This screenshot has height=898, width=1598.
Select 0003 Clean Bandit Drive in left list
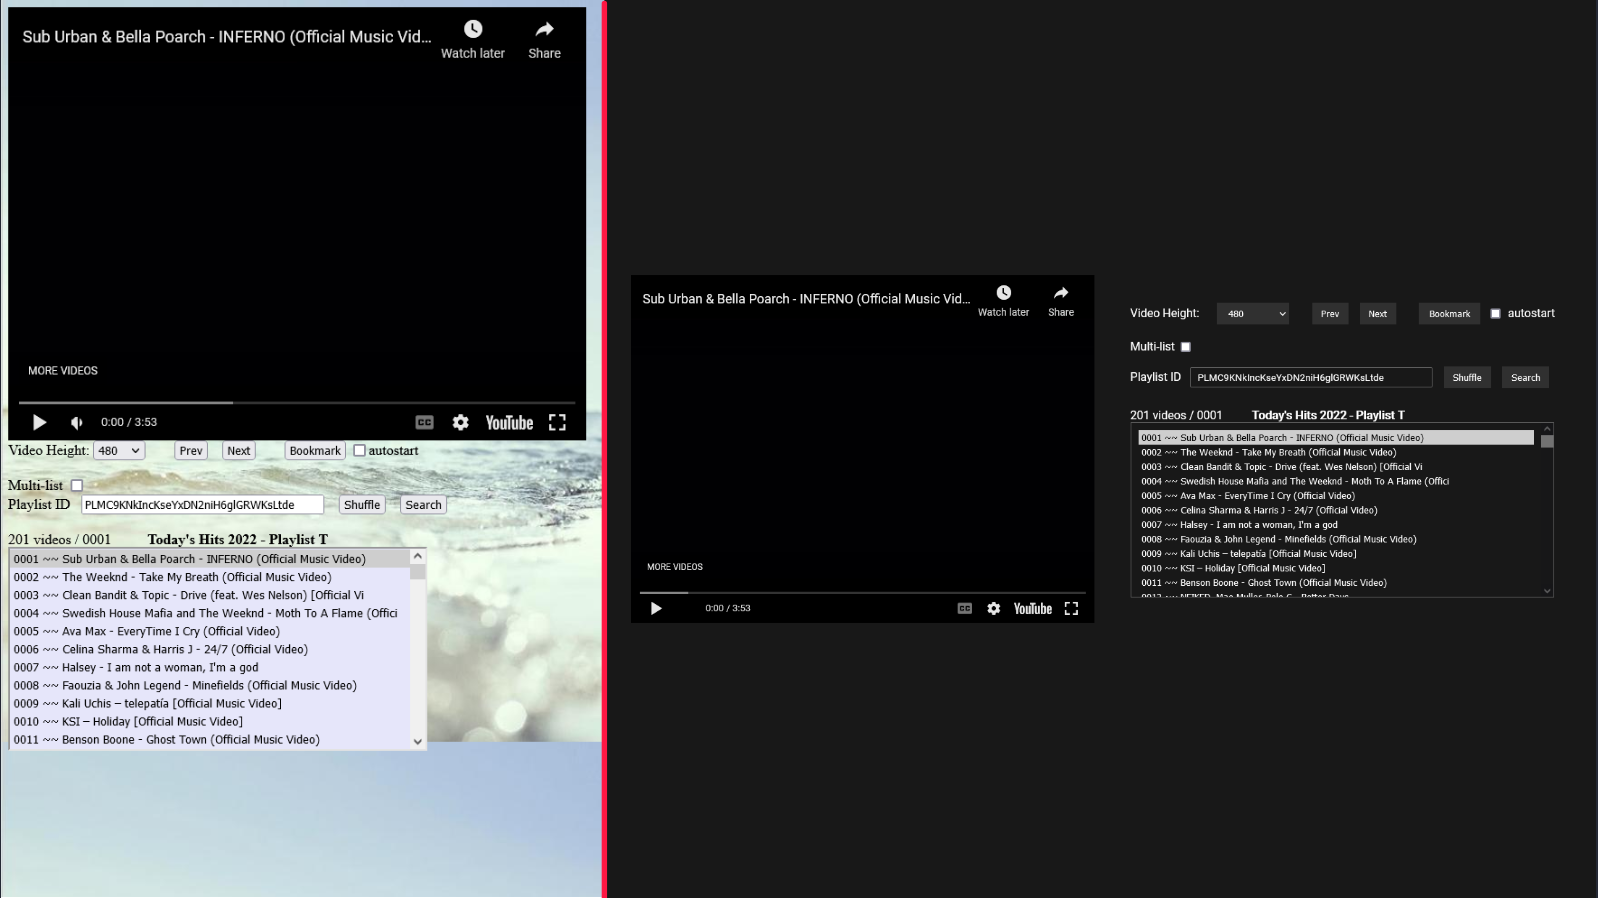pos(210,595)
